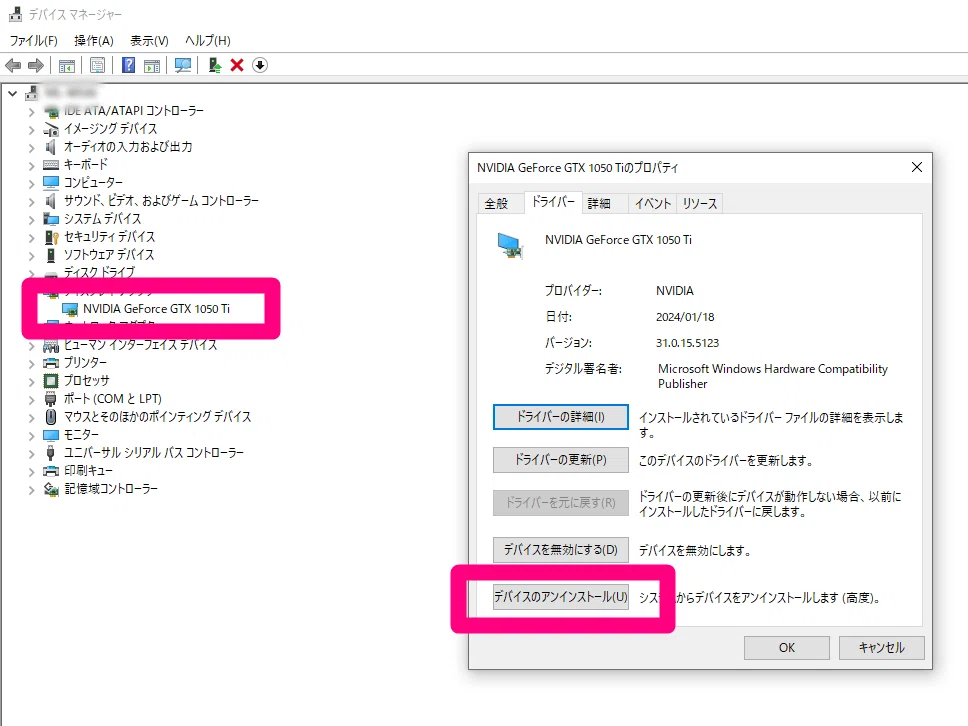The image size is (968, 726).
Task: Switch to the イベント tab
Action: tap(653, 203)
